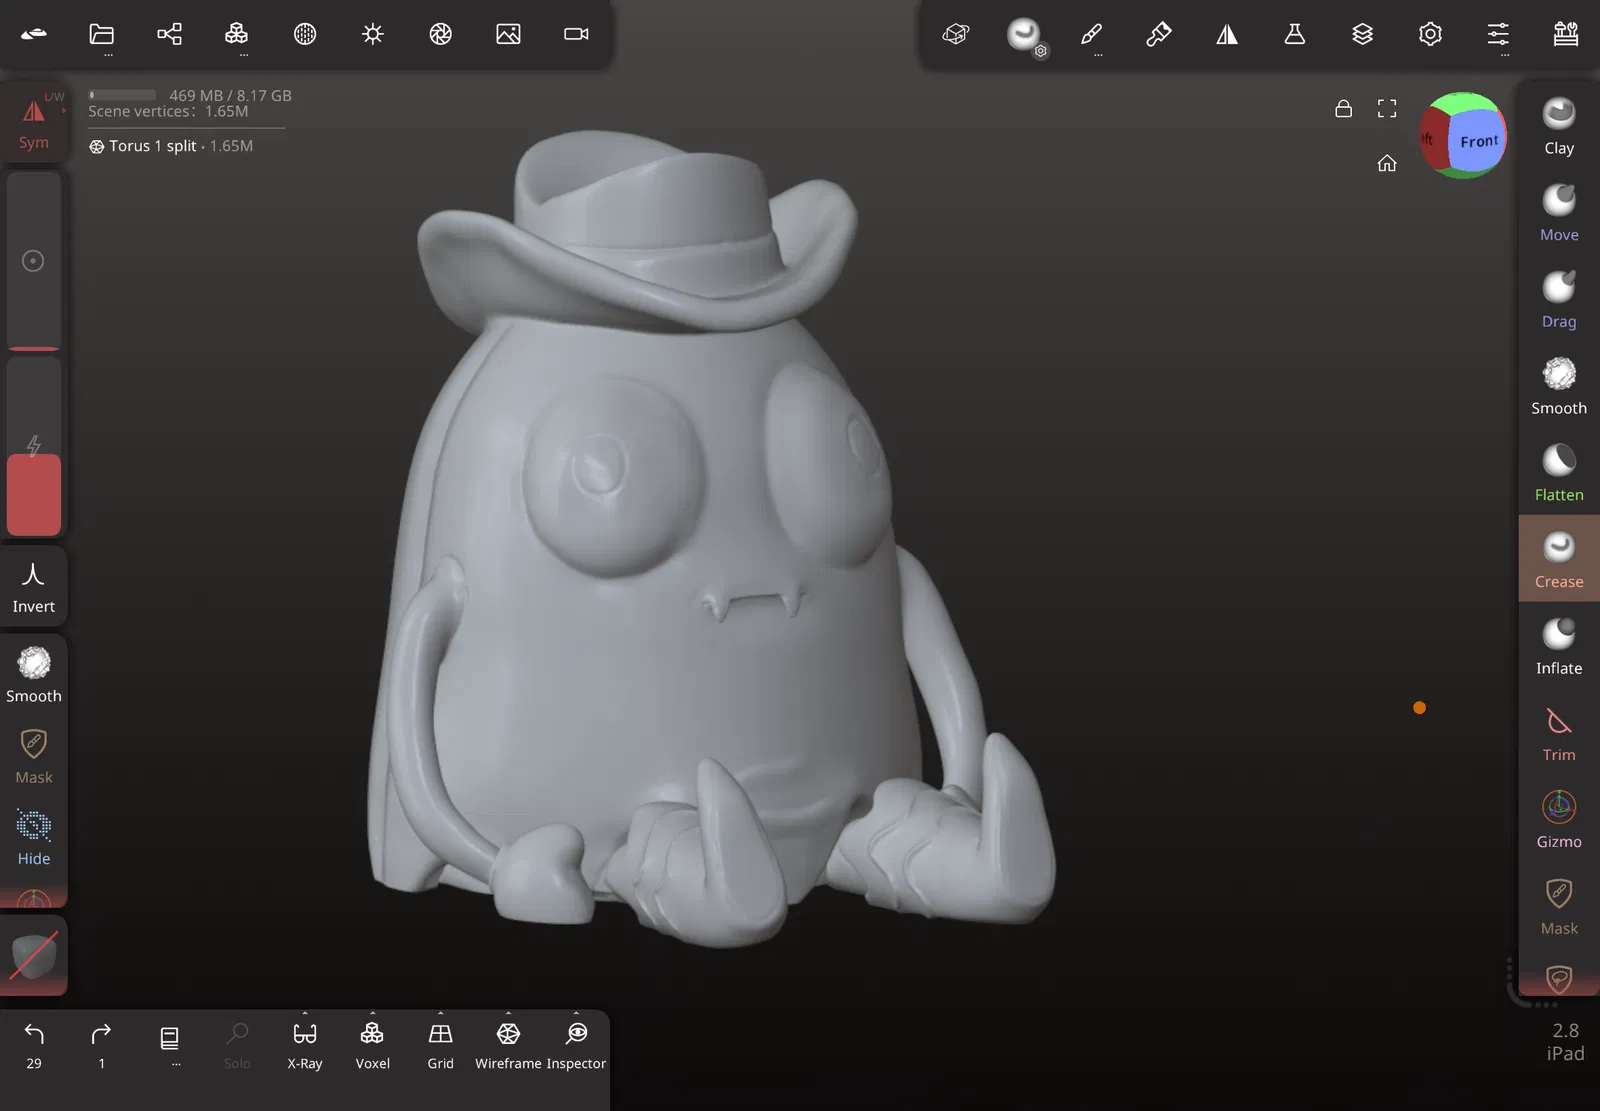Toggle Mask shortcut on left panel
Image resolution: width=1600 pixels, height=1111 pixels.
pyautogui.click(x=34, y=756)
